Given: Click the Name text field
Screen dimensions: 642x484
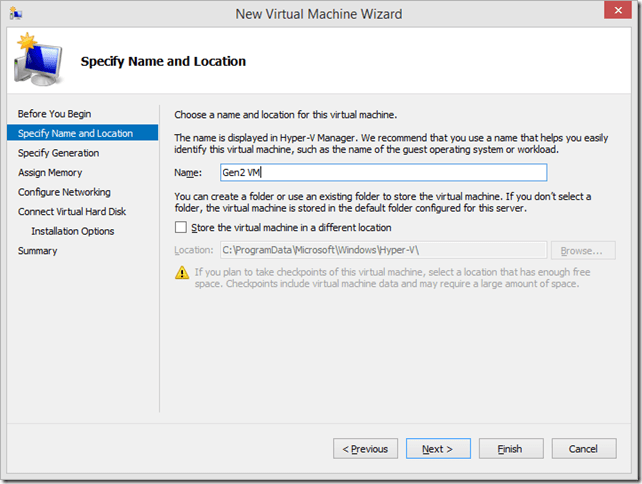Looking at the screenshot, I should (x=382, y=173).
